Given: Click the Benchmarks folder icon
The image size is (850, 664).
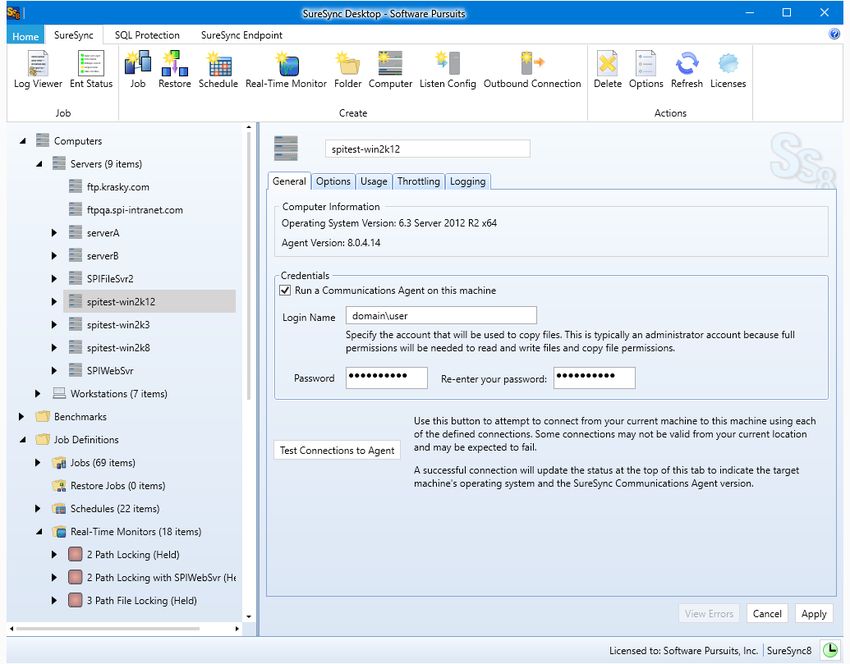Looking at the screenshot, I should (42, 416).
